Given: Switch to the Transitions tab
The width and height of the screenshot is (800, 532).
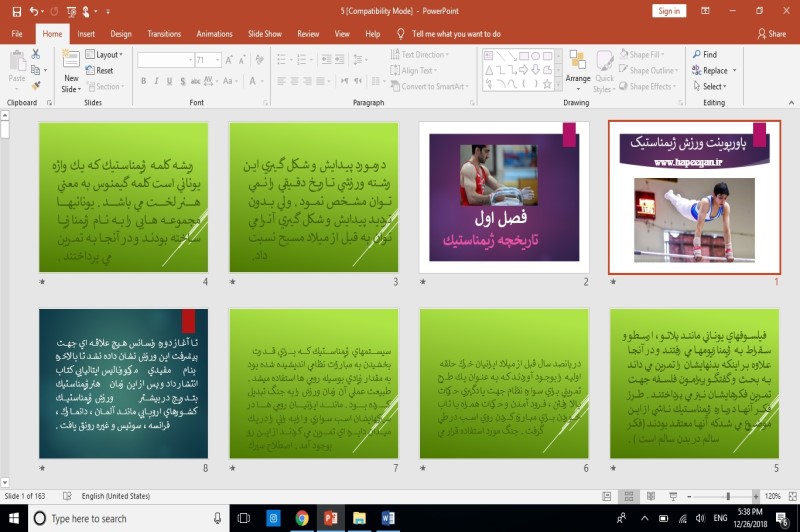Looking at the screenshot, I should coord(164,33).
